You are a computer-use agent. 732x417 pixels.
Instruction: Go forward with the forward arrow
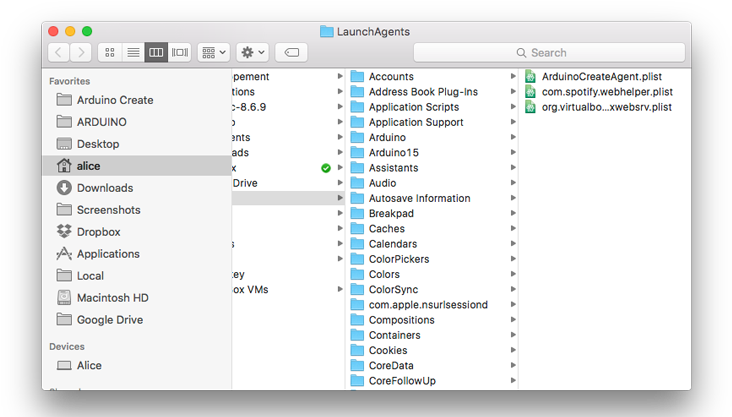[x=81, y=52]
